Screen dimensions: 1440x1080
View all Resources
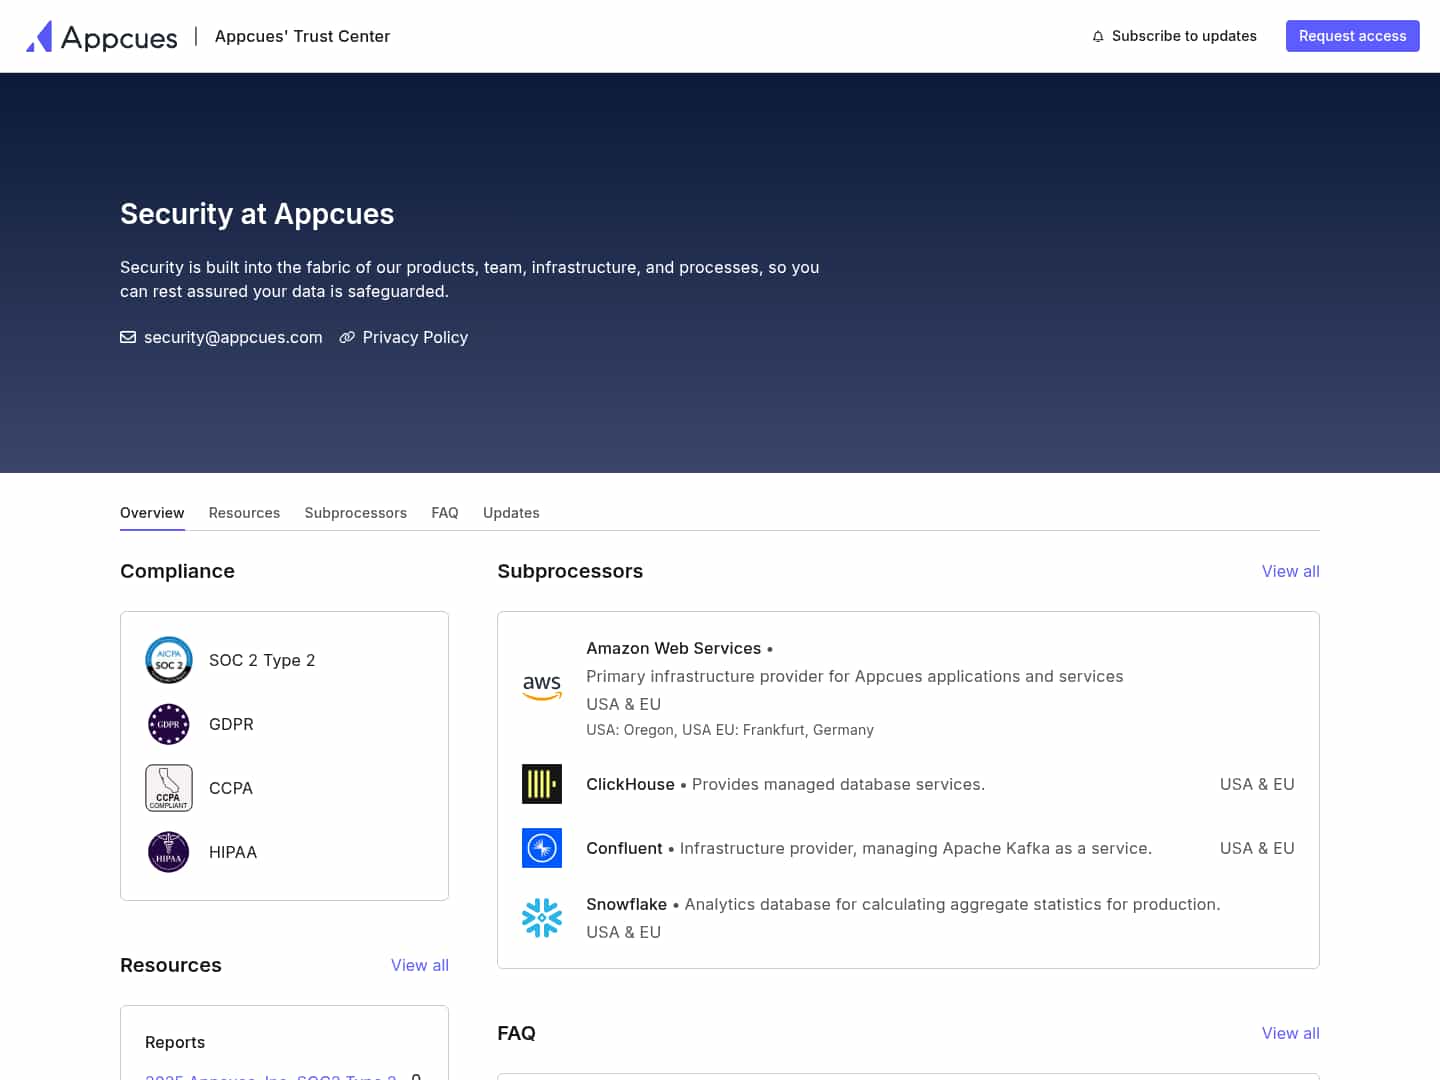pyautogui.click(x=419, y=965)
